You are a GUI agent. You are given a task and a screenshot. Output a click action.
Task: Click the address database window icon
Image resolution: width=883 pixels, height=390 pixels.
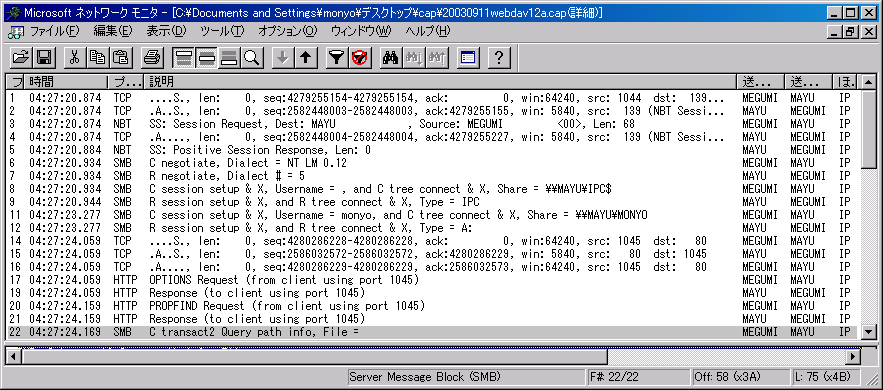click(467, 57)
